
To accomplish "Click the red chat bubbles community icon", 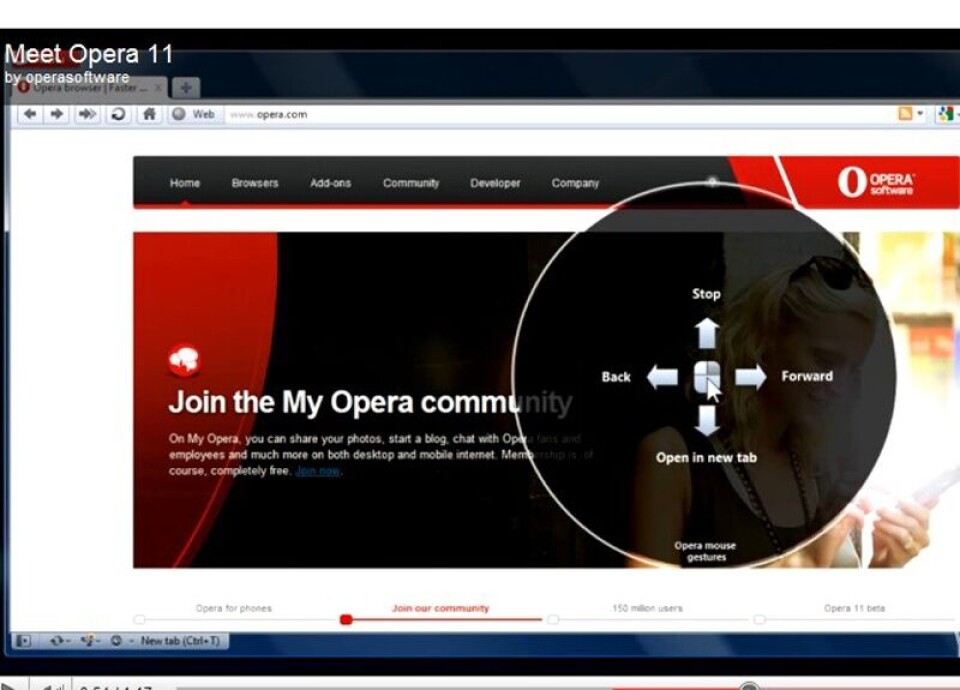I will [x=184, y=361].
